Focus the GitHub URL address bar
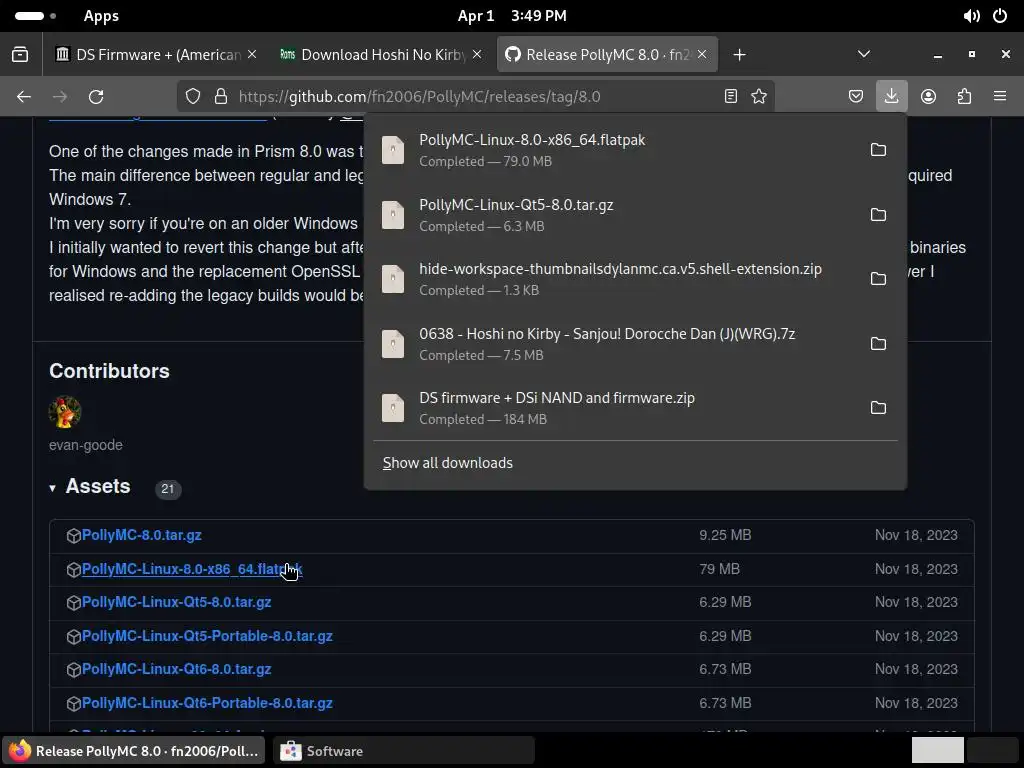Viewport: 1024px width, 768px height. pos(475,97)
